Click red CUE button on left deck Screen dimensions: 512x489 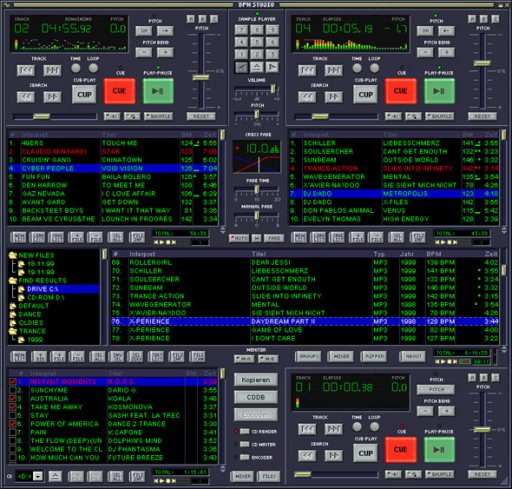coord(119,91)
